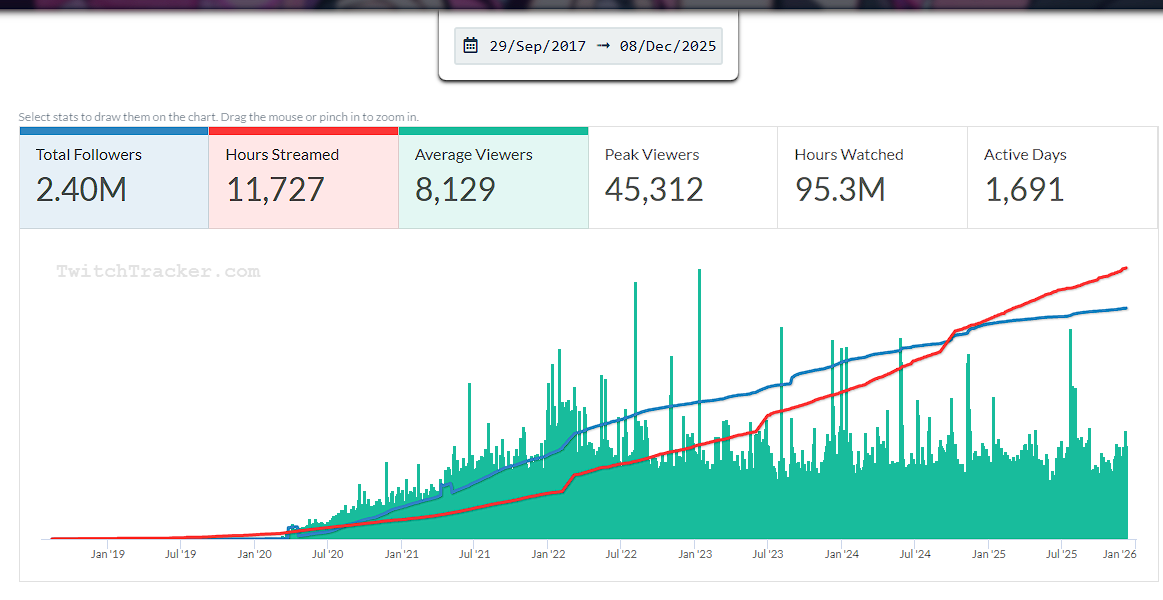Click the 8,129 average viewers value

[455, 190]
